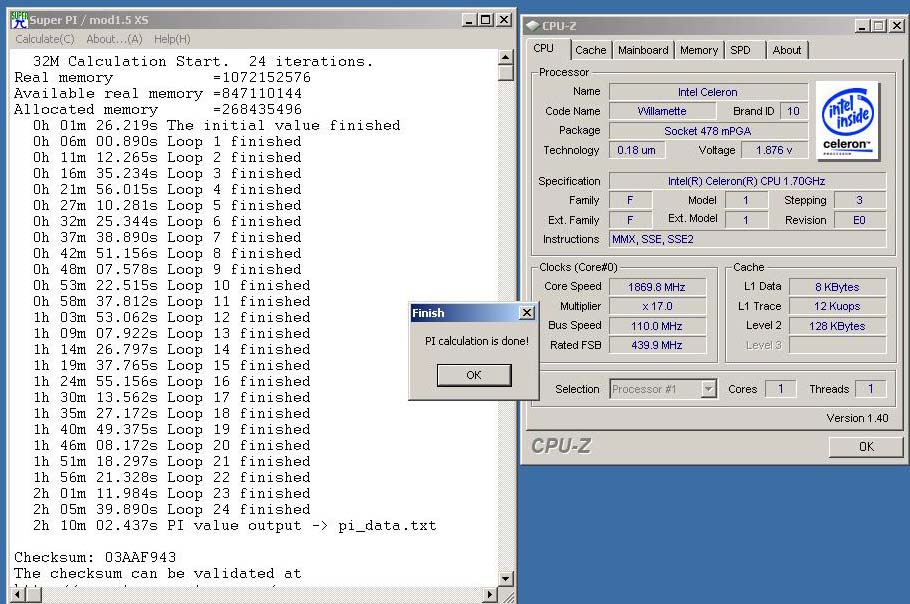Click the Technology value 0.18 um
910x604 pixels.
tap(637, 150)
